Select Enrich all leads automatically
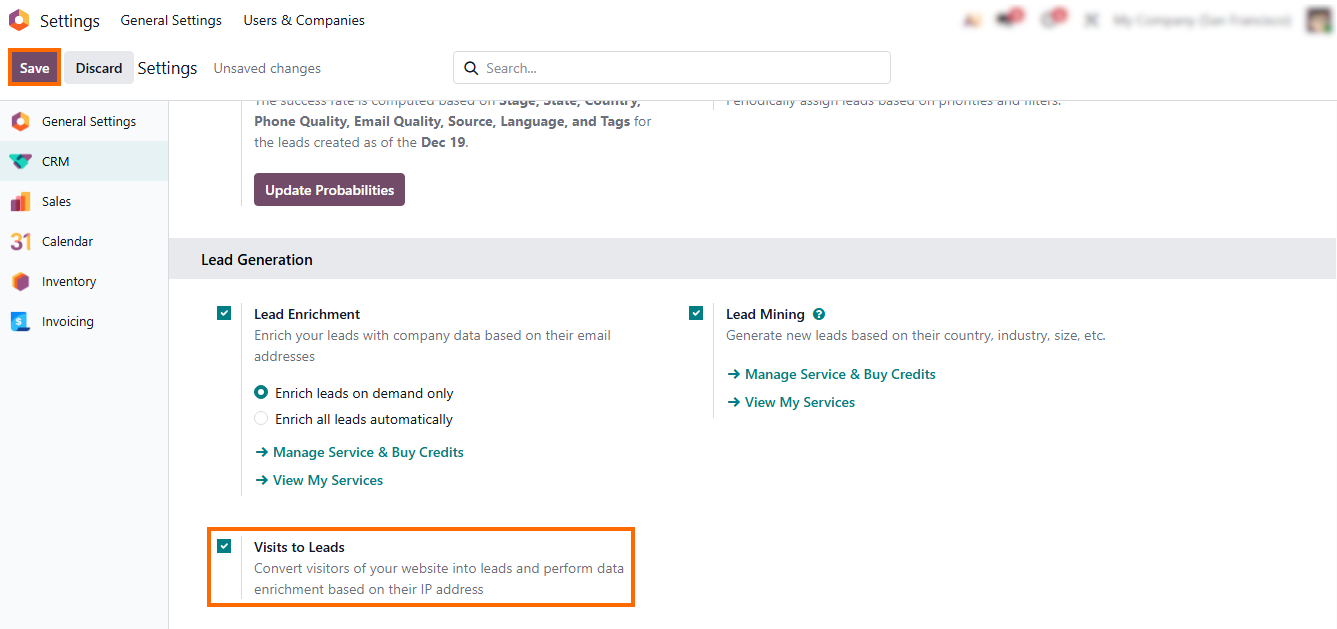The image size is (1337, 629). (261, 419)
